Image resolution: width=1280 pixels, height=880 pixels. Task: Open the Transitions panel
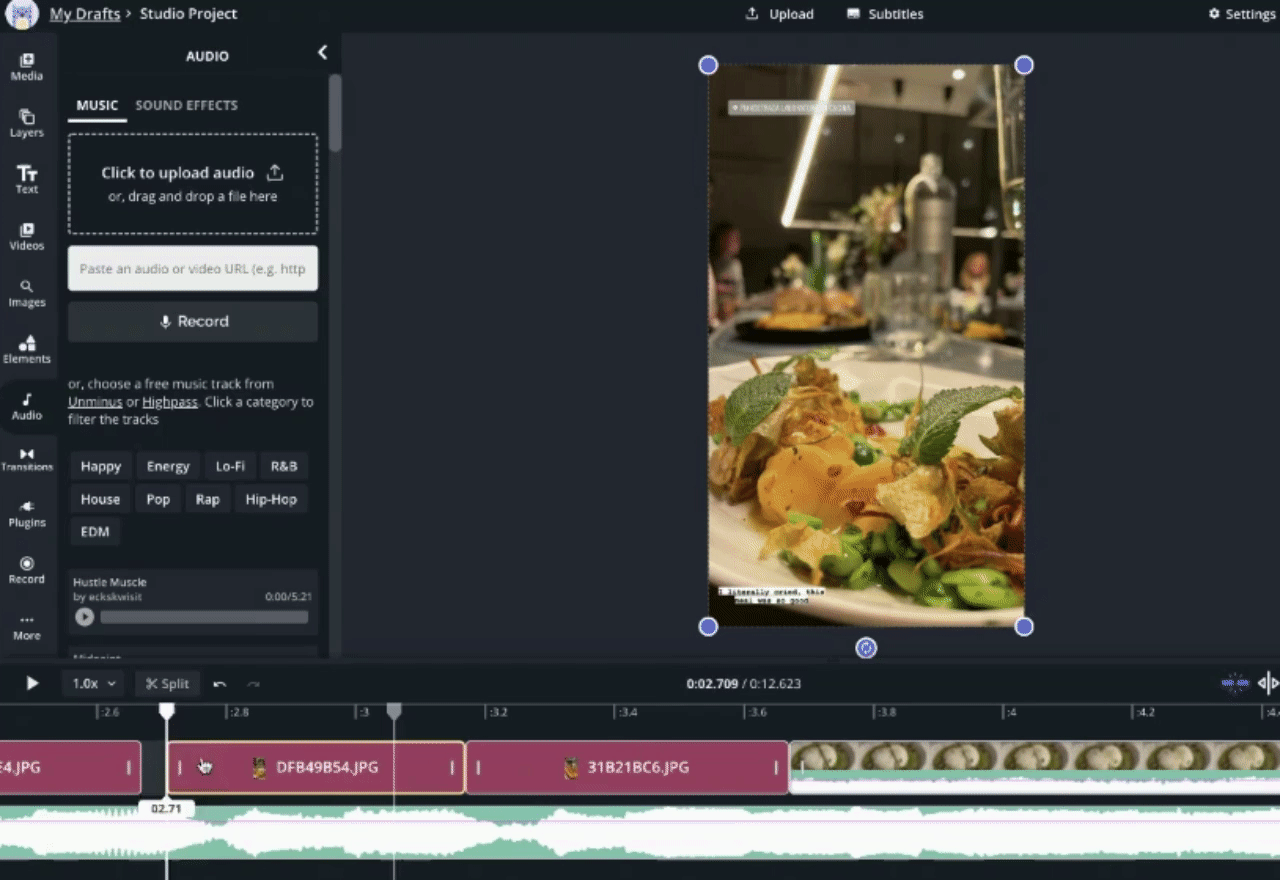point(27,459)
